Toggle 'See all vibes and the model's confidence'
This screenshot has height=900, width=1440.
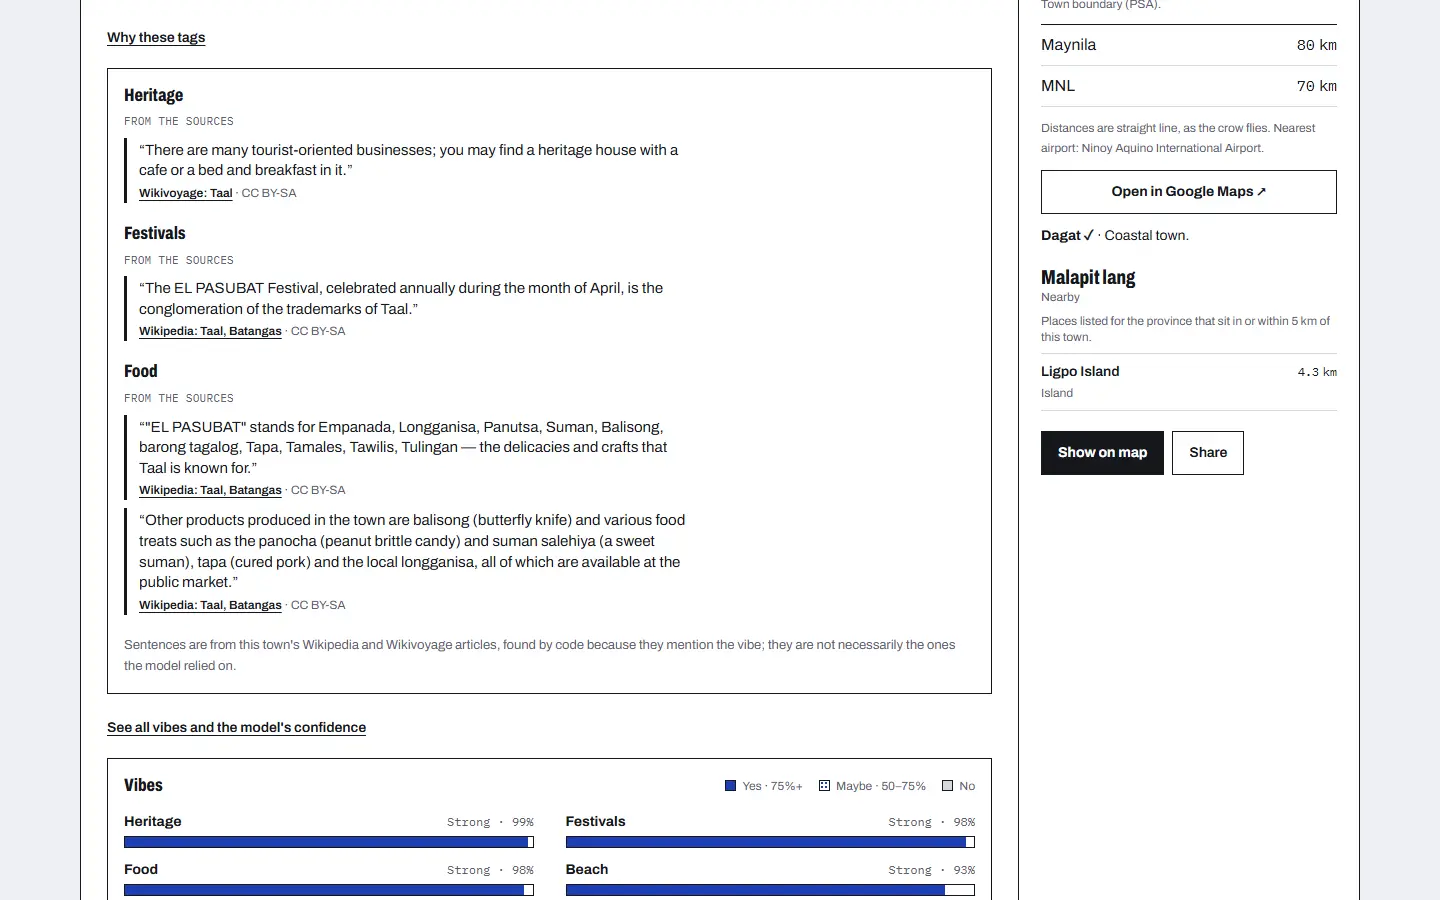236,728
